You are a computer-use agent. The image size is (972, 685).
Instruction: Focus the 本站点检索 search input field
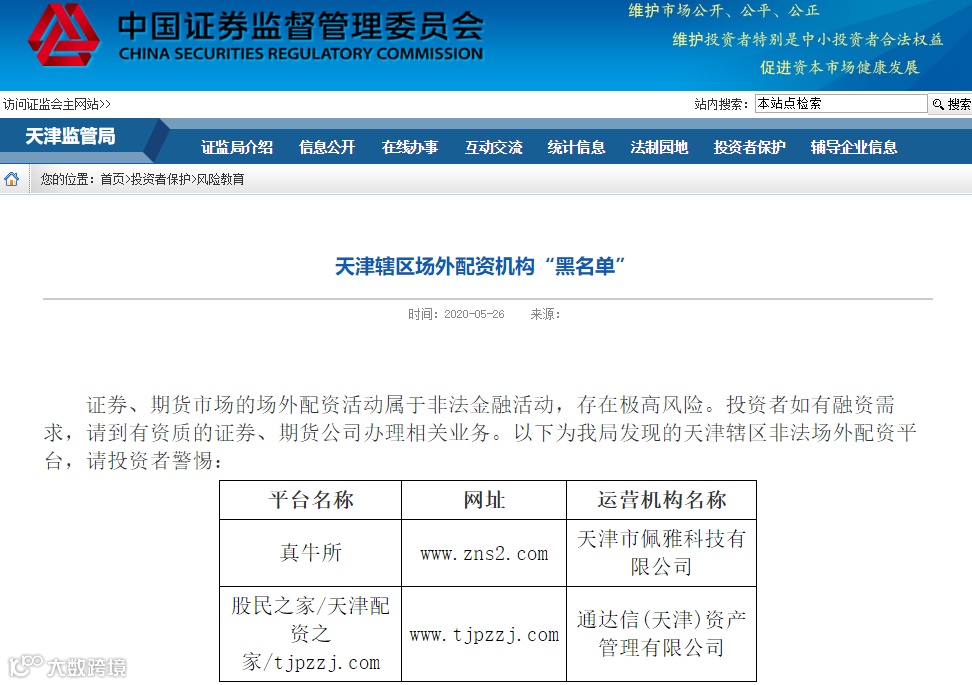841,104
